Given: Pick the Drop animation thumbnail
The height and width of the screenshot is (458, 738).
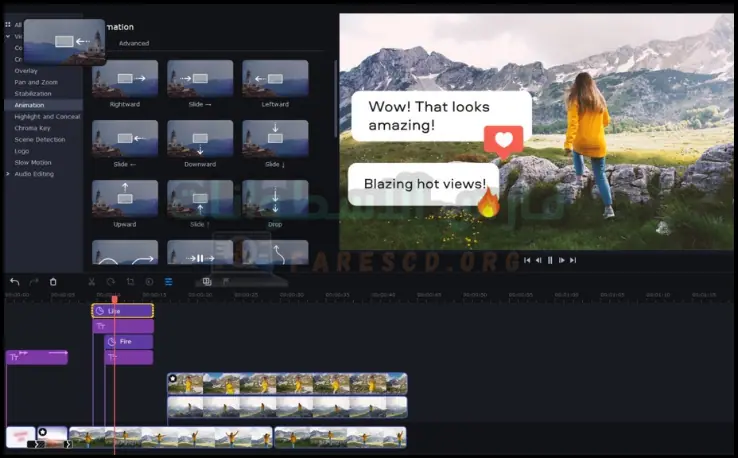Looking at the screenshot, I should [x=275, y=199].
